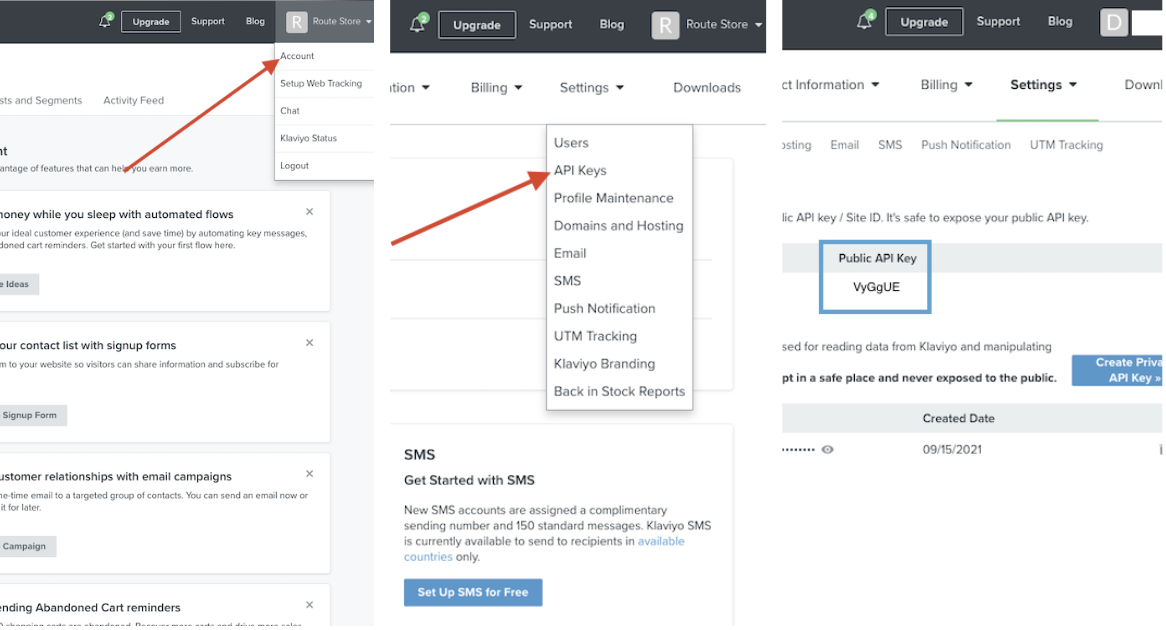Open Route Store dropdown in middle panel
The image size is (1166, 630).
coord(724,25)
